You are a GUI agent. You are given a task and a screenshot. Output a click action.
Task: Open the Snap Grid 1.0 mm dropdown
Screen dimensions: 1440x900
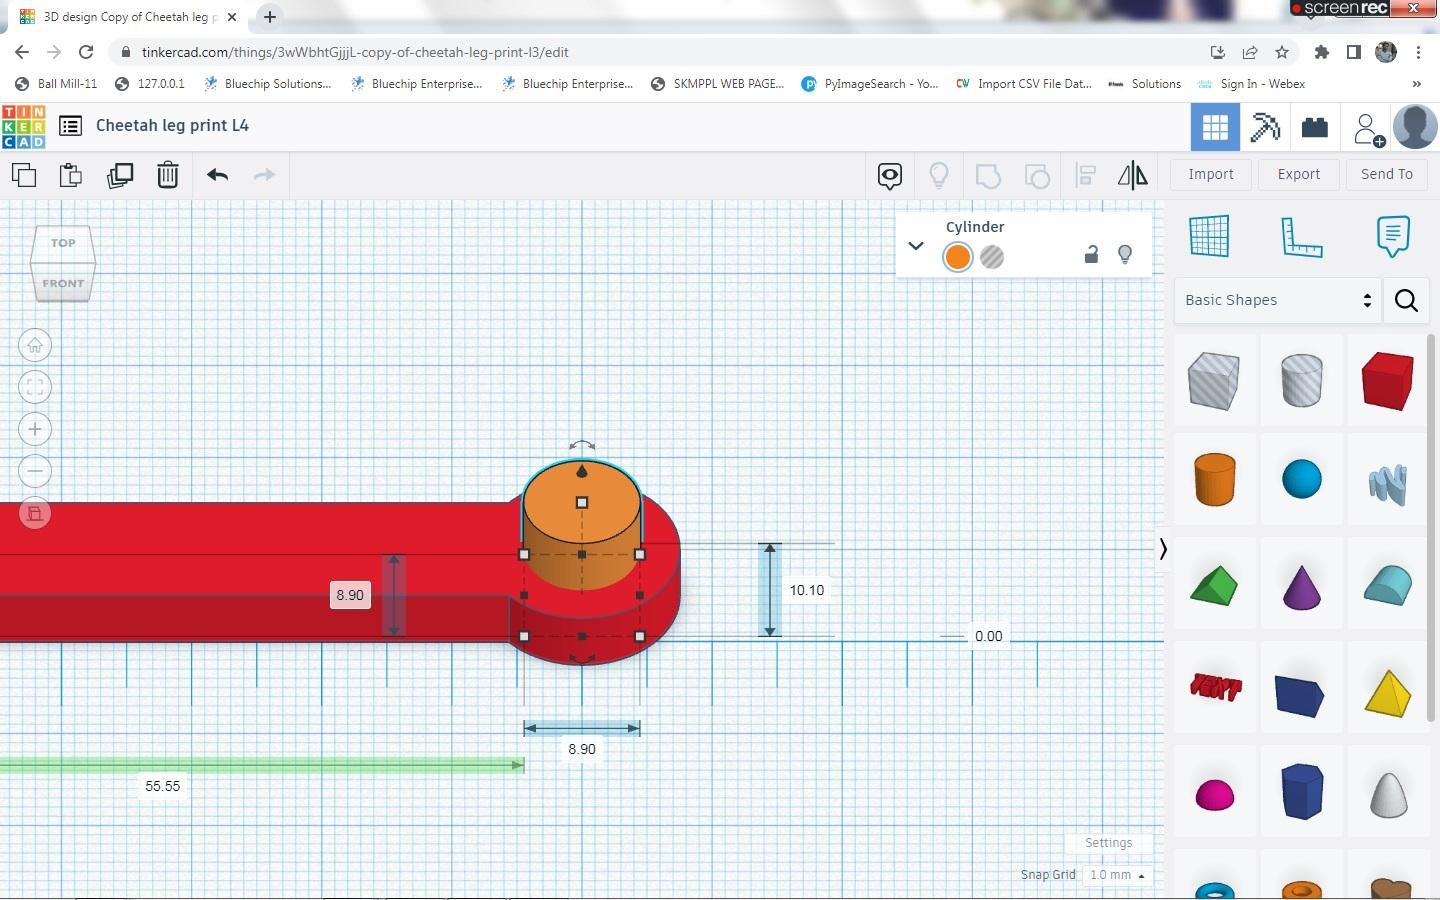[1117, 875]
